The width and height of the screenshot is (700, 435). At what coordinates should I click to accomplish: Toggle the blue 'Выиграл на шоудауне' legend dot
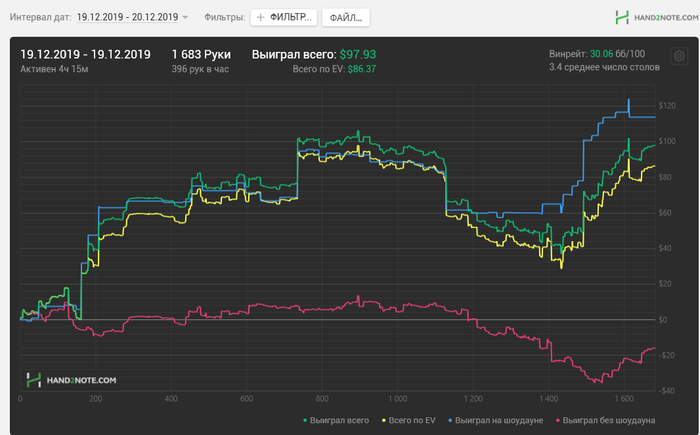point(450,420)
